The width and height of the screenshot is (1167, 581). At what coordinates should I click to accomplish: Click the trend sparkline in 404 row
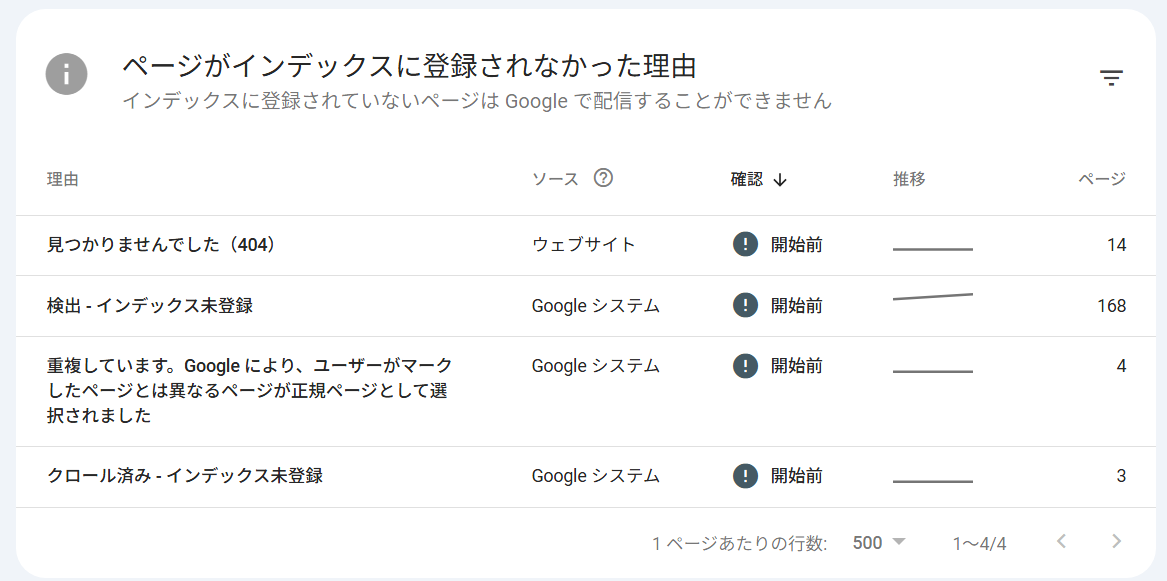point(932,248)
